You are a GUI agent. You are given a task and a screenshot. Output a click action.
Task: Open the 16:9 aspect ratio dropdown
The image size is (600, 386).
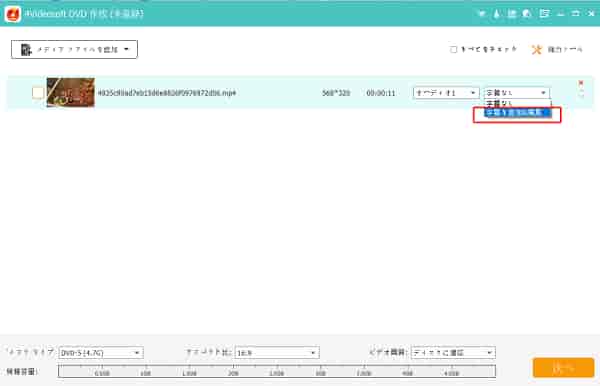277,352
